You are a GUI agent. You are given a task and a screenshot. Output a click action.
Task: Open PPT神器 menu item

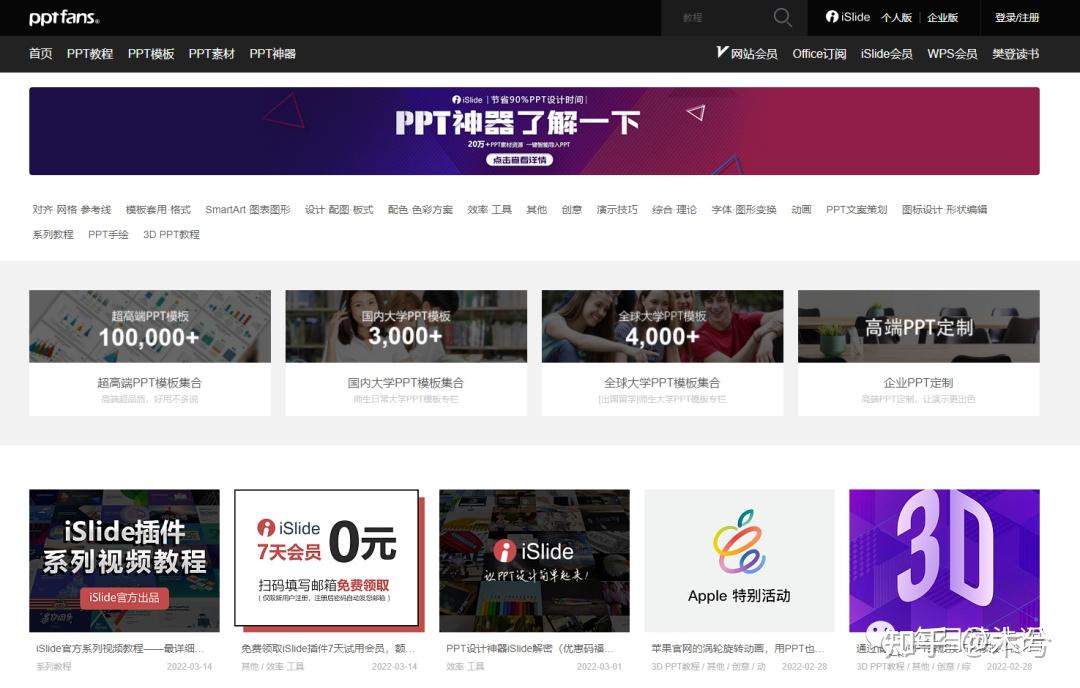tap(273, 54)
